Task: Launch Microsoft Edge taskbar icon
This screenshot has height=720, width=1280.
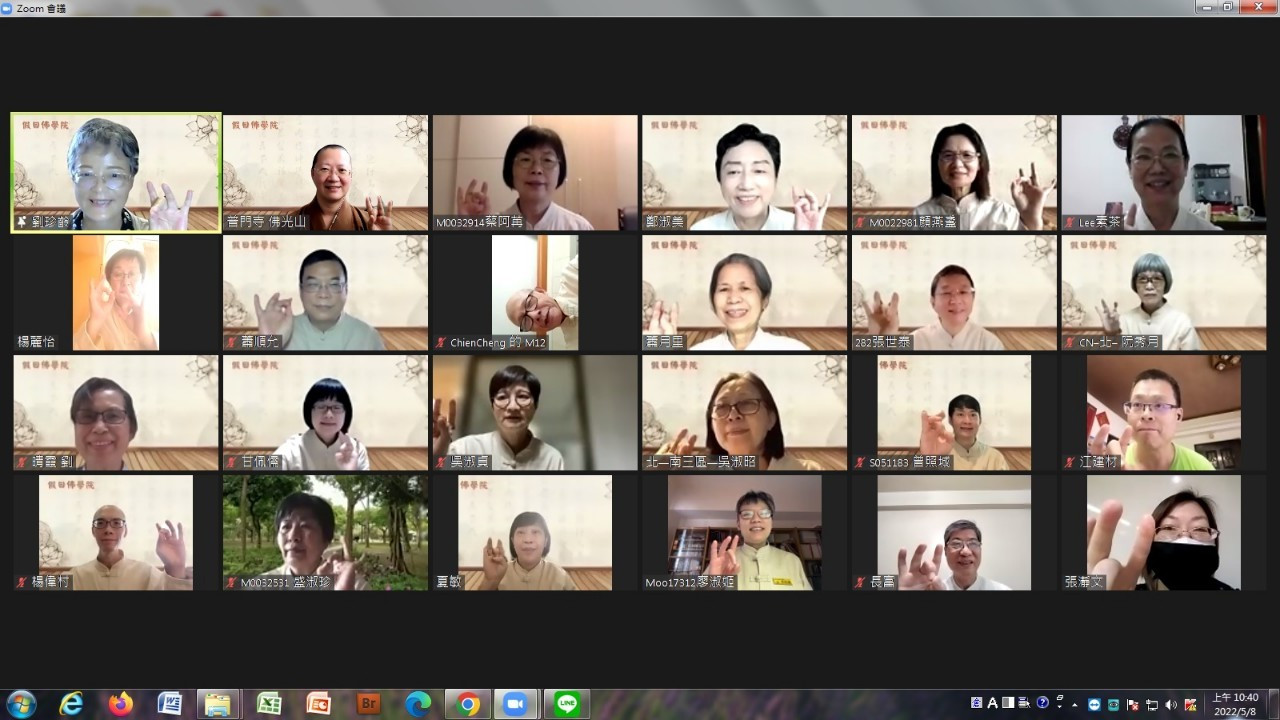Action: click(x=418, y=704)
